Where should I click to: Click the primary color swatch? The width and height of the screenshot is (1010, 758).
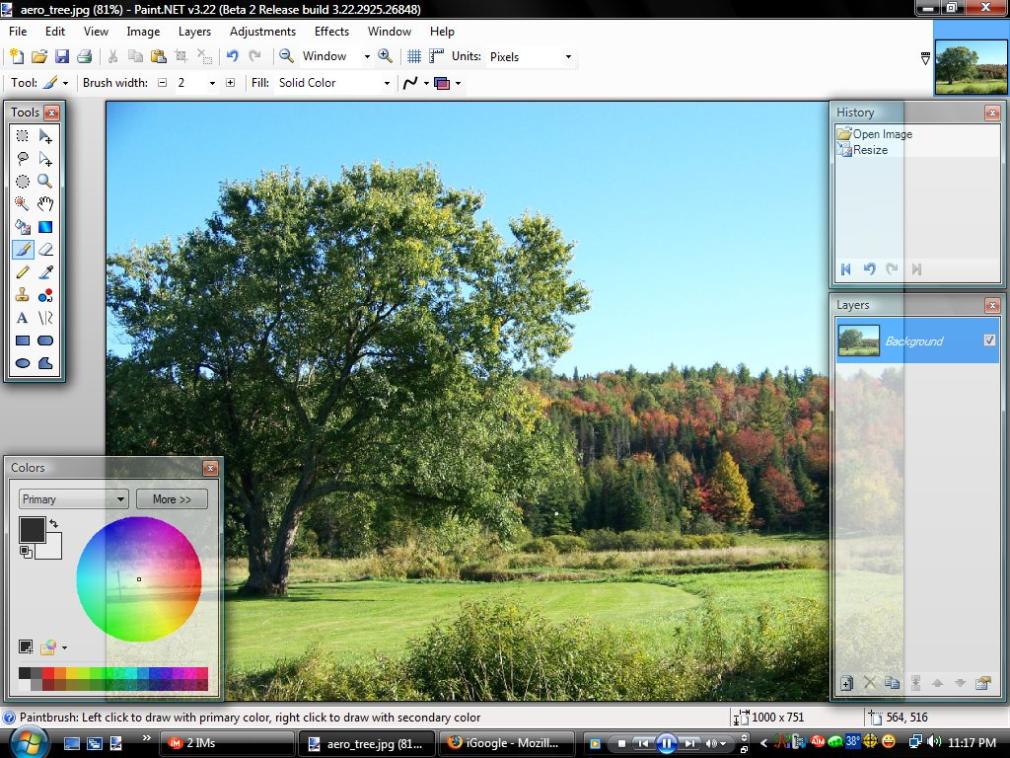coord(32,530)
